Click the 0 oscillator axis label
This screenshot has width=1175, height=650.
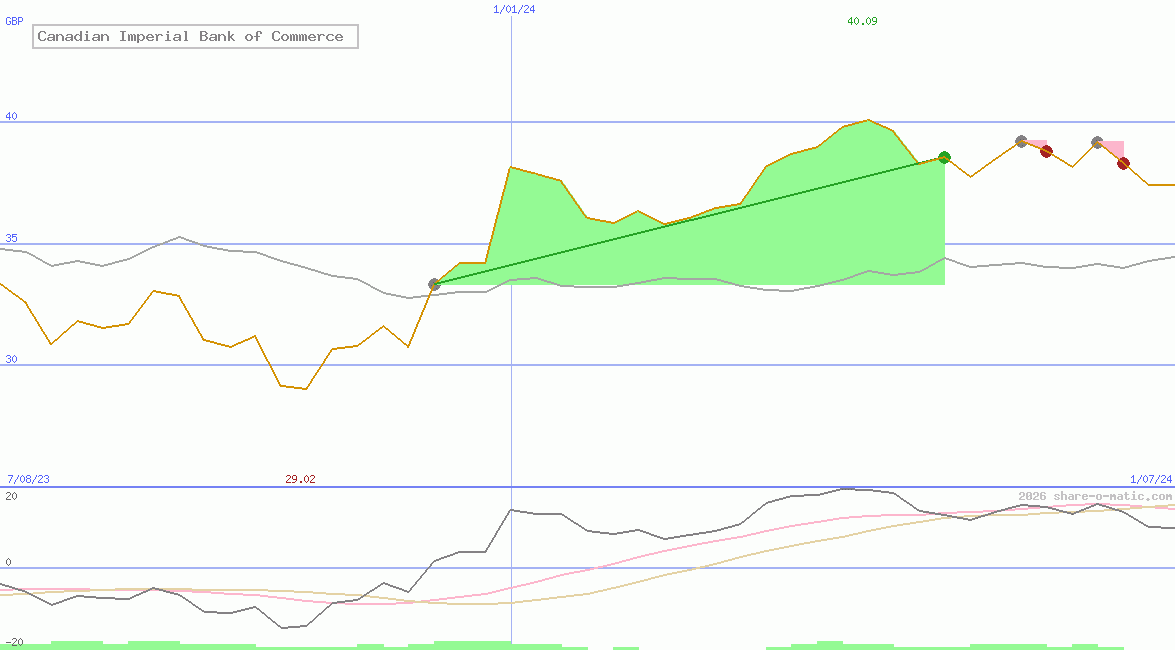tap(8, 562)
